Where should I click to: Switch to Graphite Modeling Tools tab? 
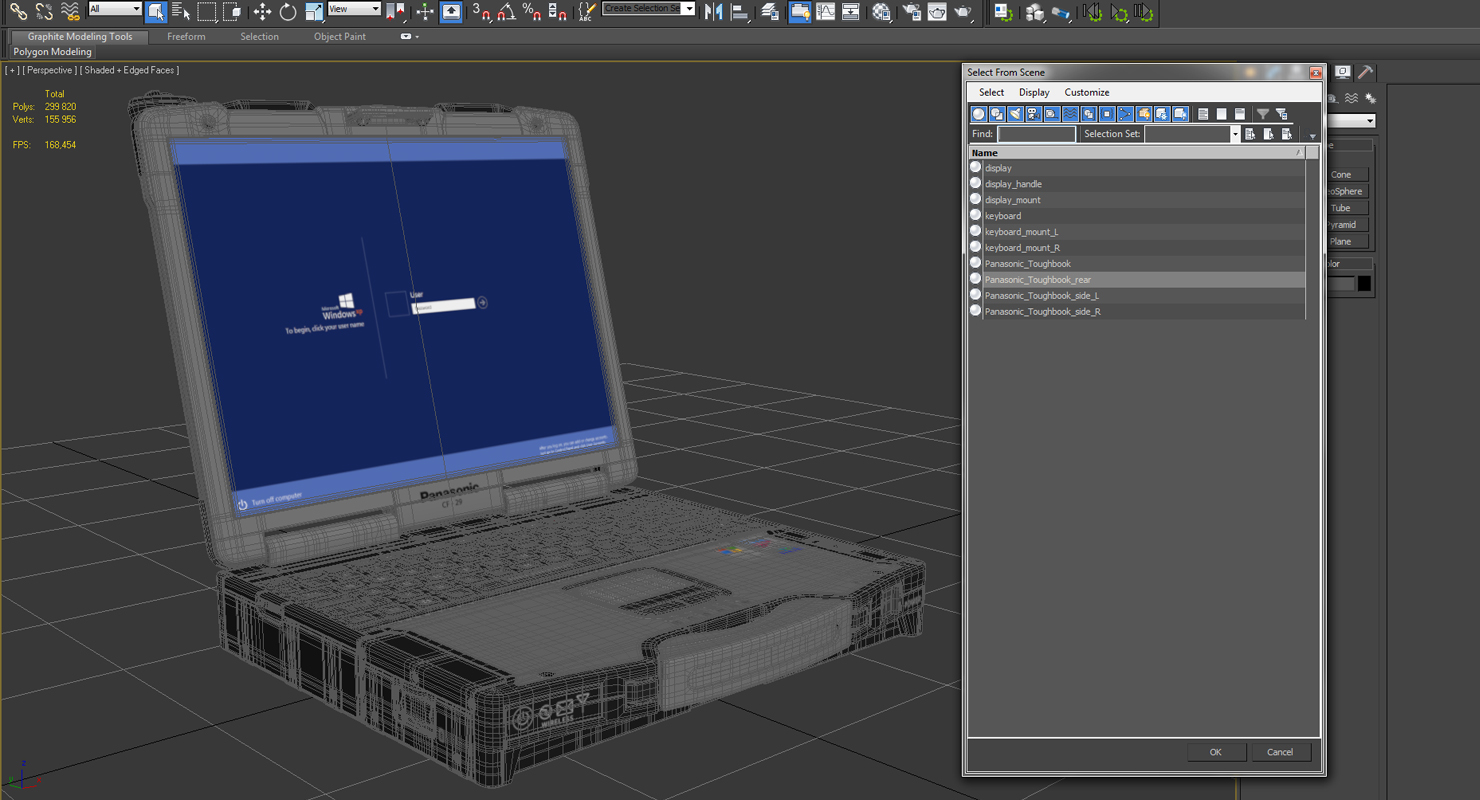[x=80, y=36]
